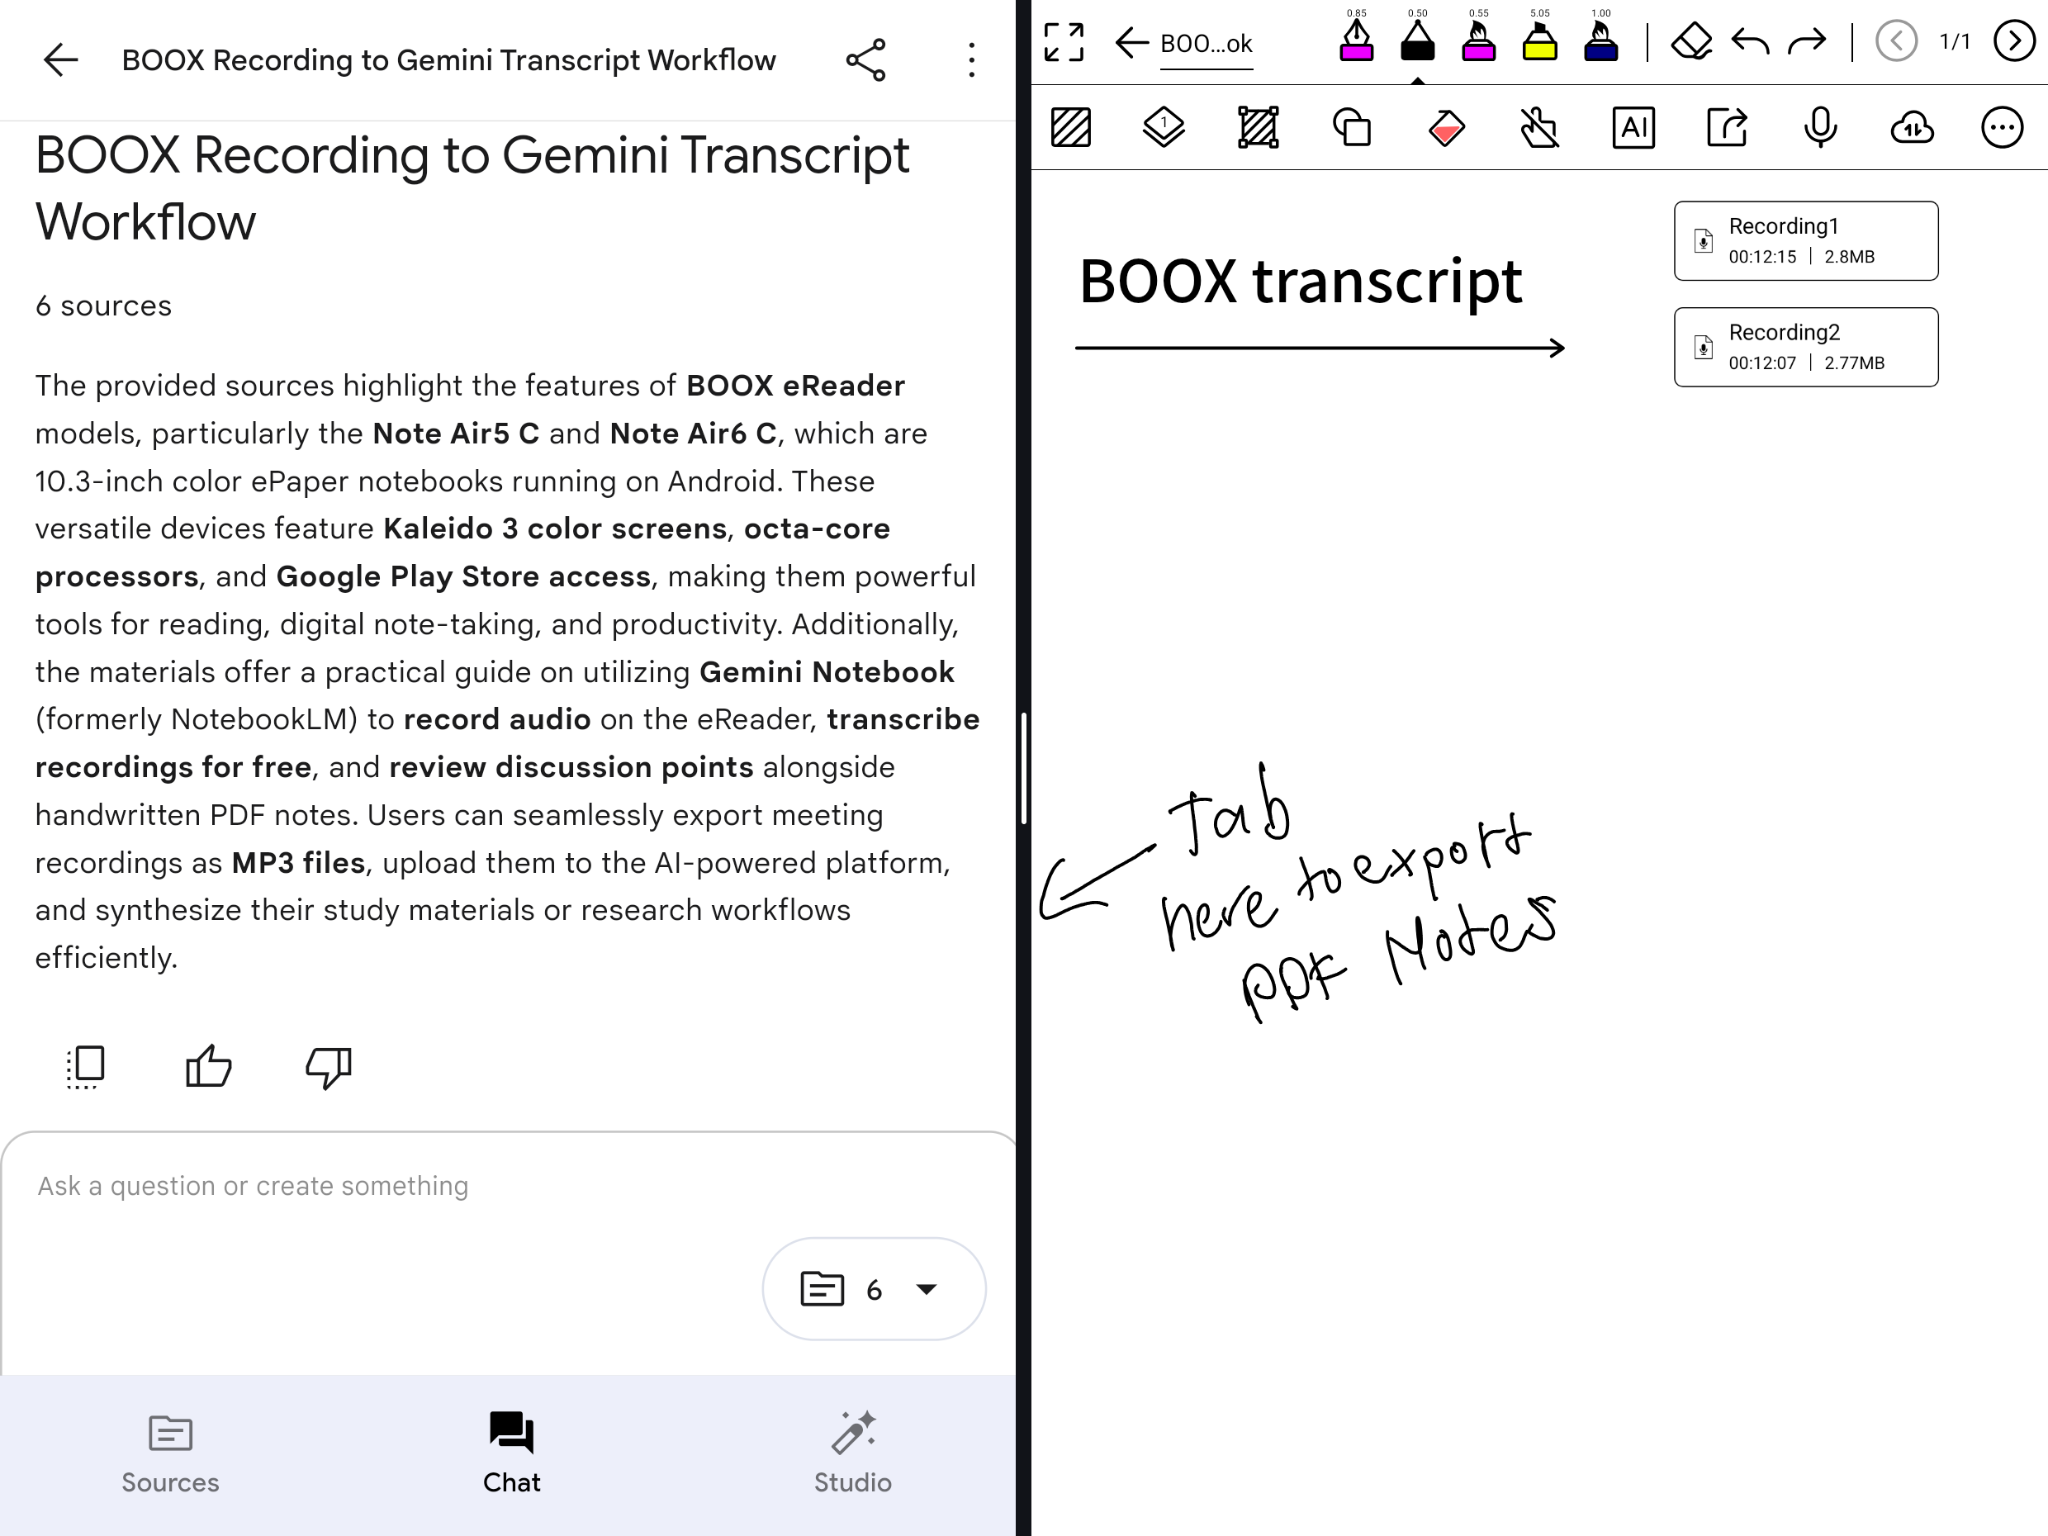Open the export and share notes icon
Image resolution: width=2048 pixels, height=1536 pixels.
(x=1727, y=128)
